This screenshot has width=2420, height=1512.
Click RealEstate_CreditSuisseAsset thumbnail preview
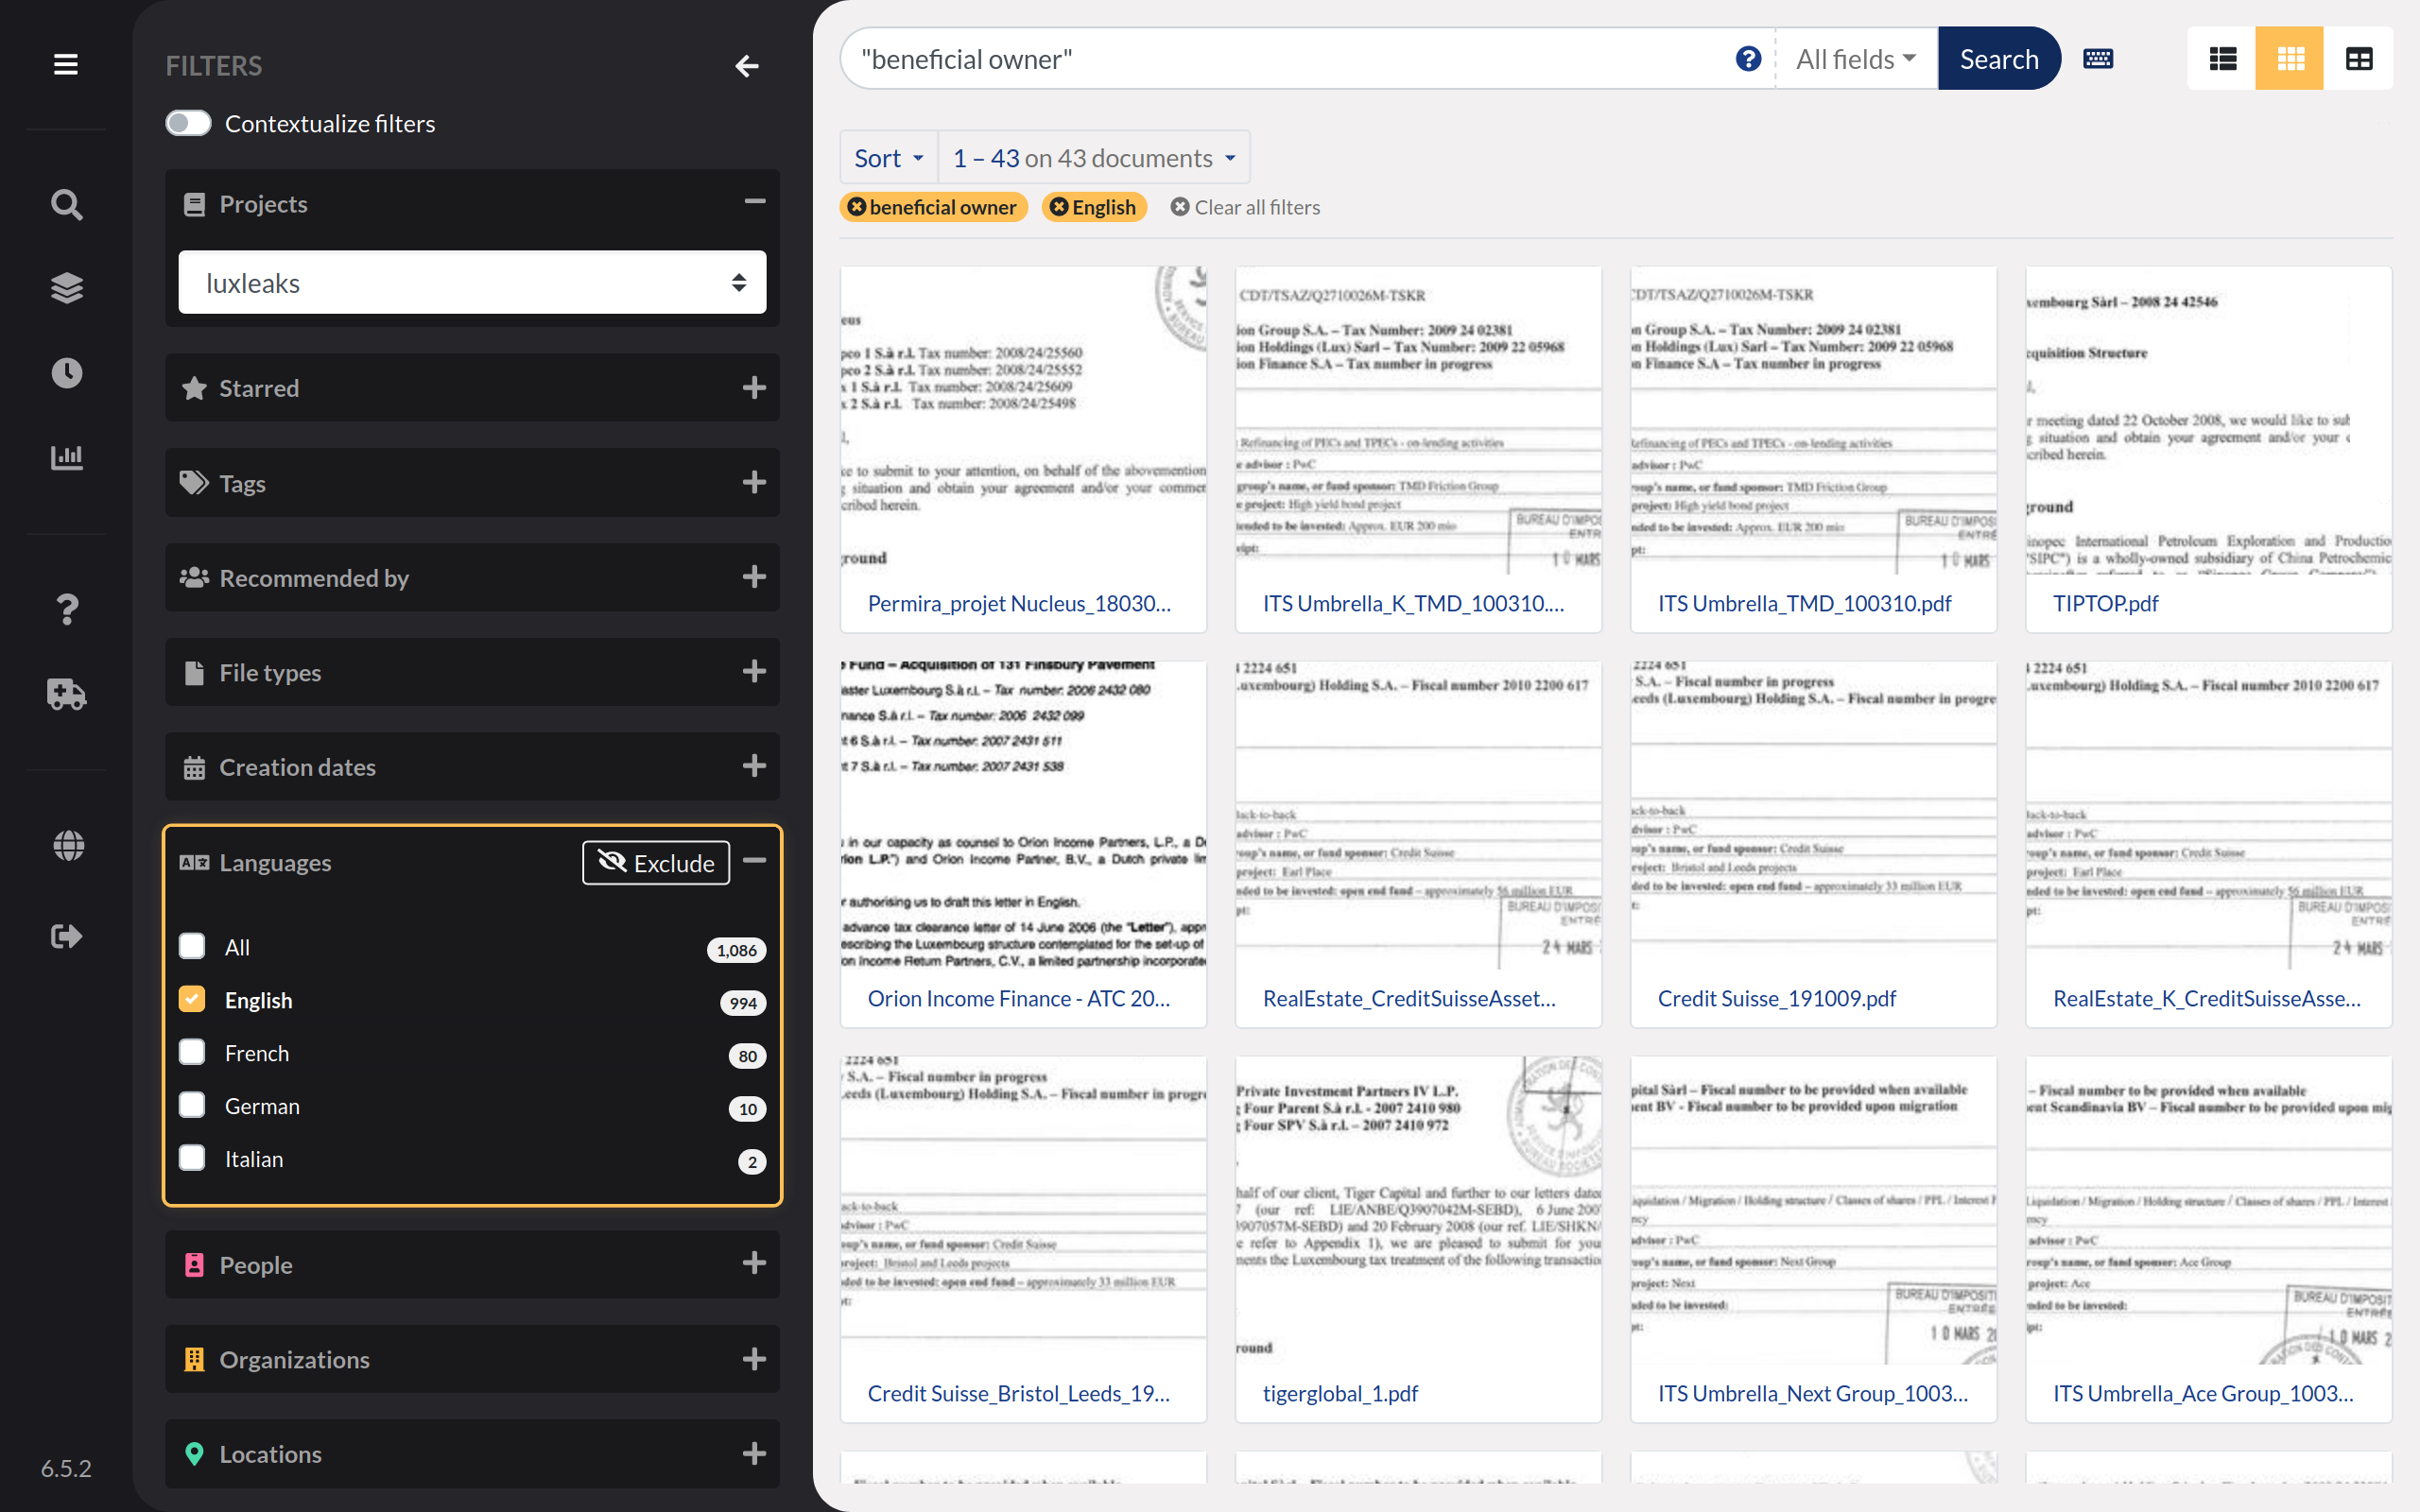pos(1418,815)
